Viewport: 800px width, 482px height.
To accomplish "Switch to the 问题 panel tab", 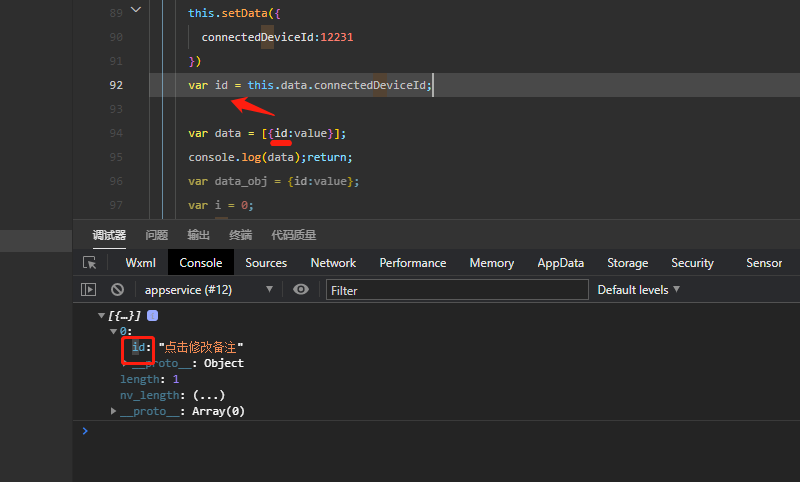I will pyautogui.click(x=157, y=235).
